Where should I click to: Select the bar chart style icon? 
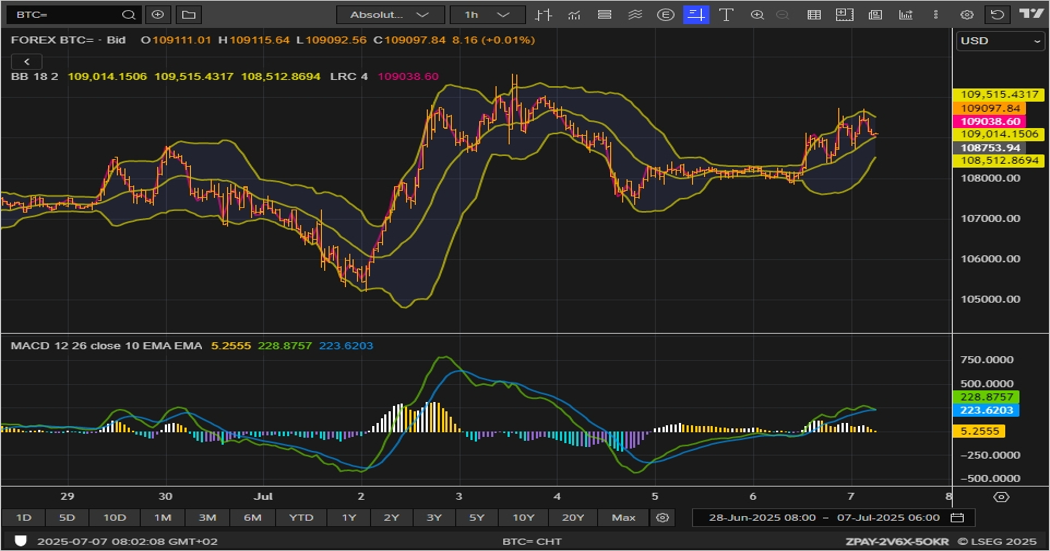coord(543,14)
